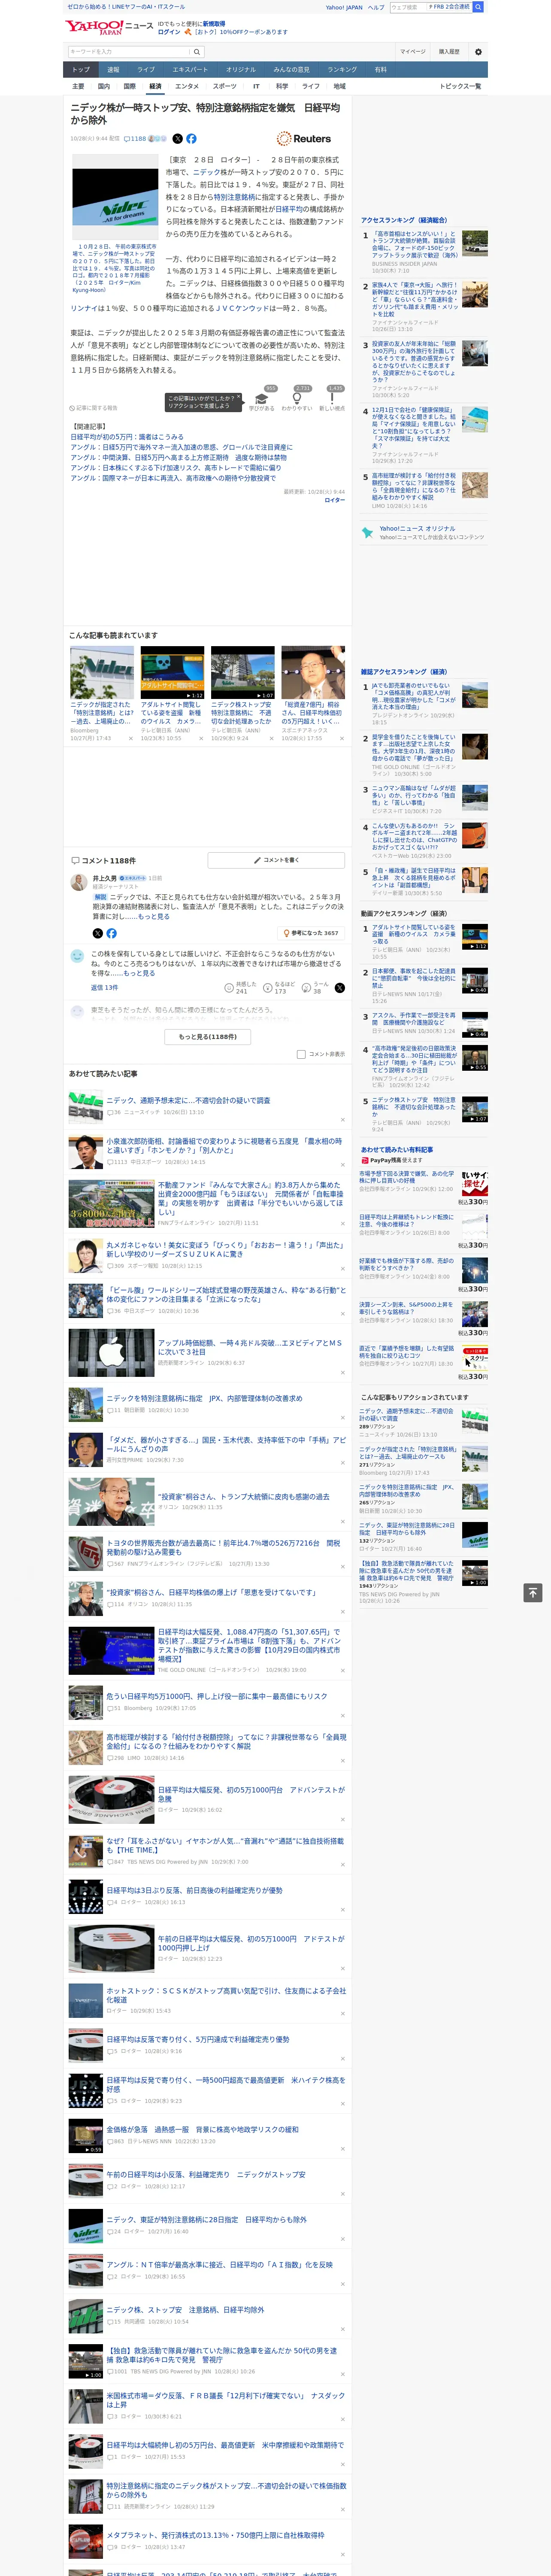Select the 速報 main tab
The width and height of the screenshot is (551, 2576).
click(x=113, y=70)
